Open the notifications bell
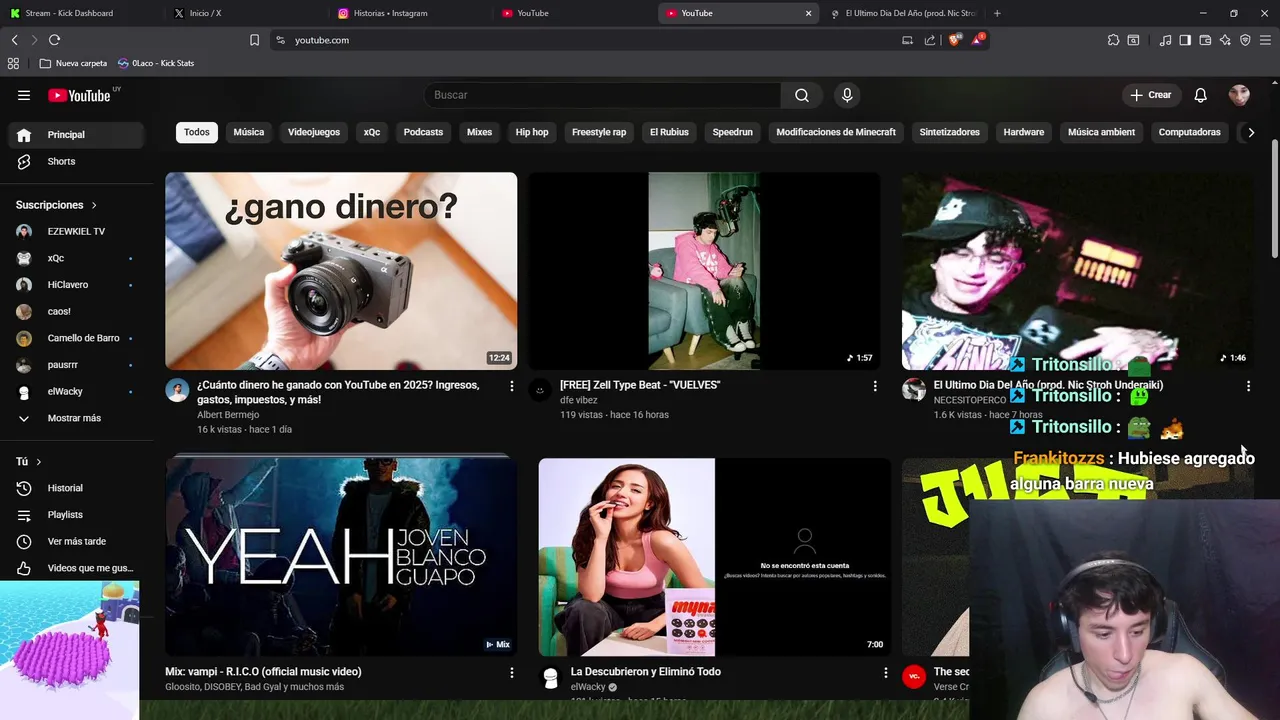 (1200, 95)
